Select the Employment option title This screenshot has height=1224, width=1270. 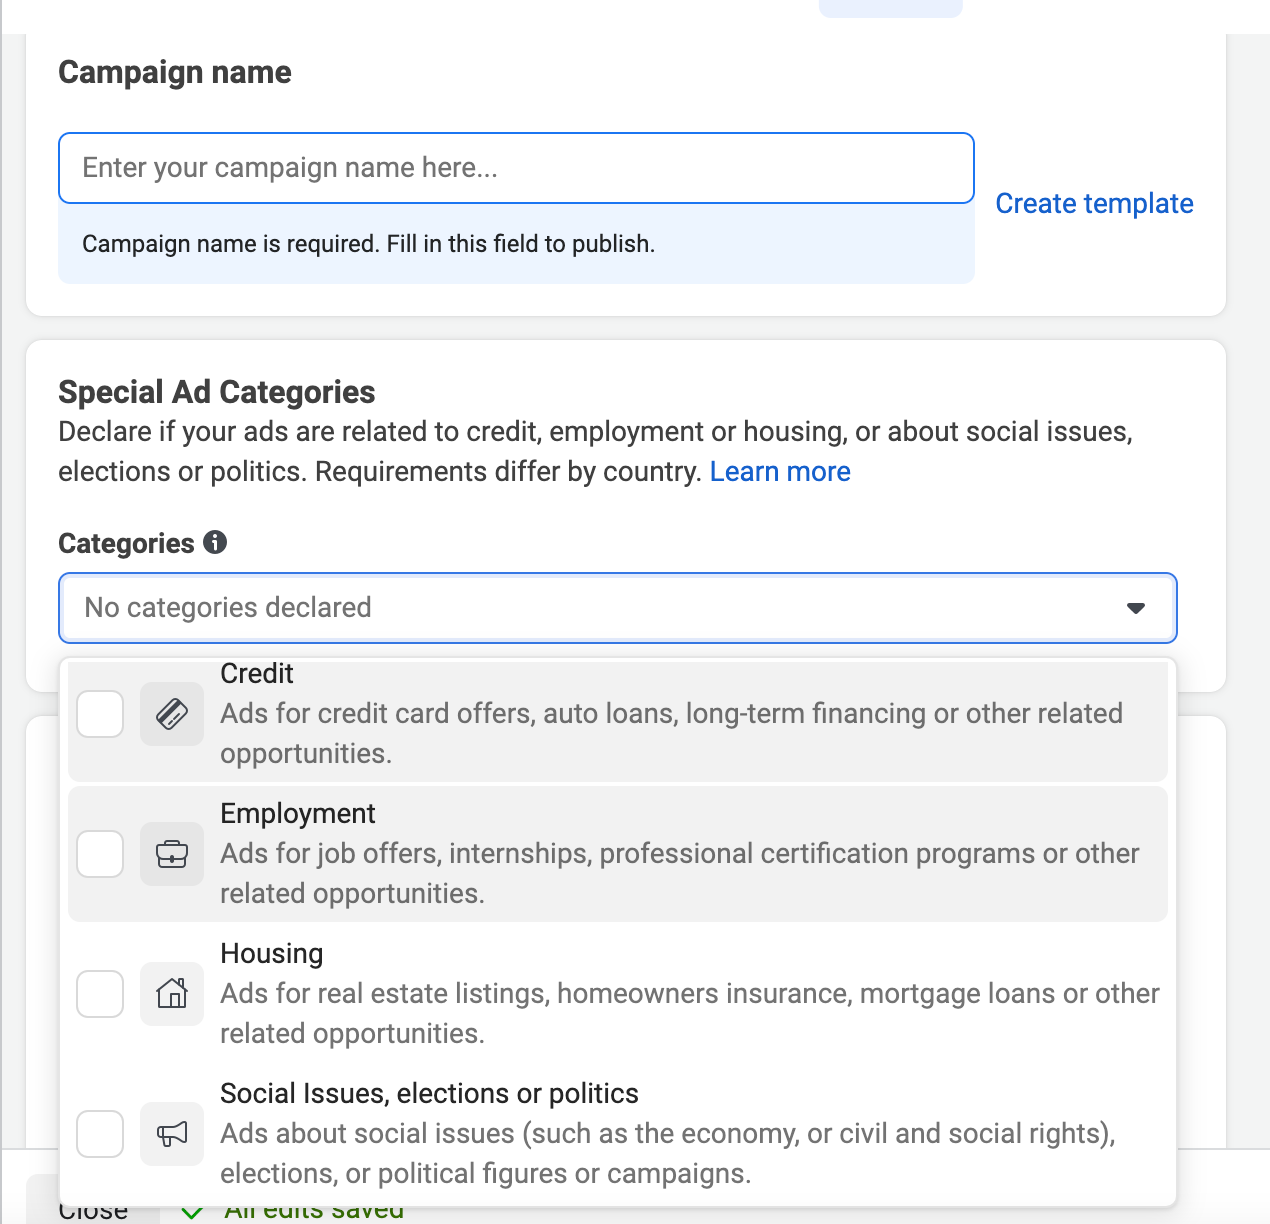298,814
